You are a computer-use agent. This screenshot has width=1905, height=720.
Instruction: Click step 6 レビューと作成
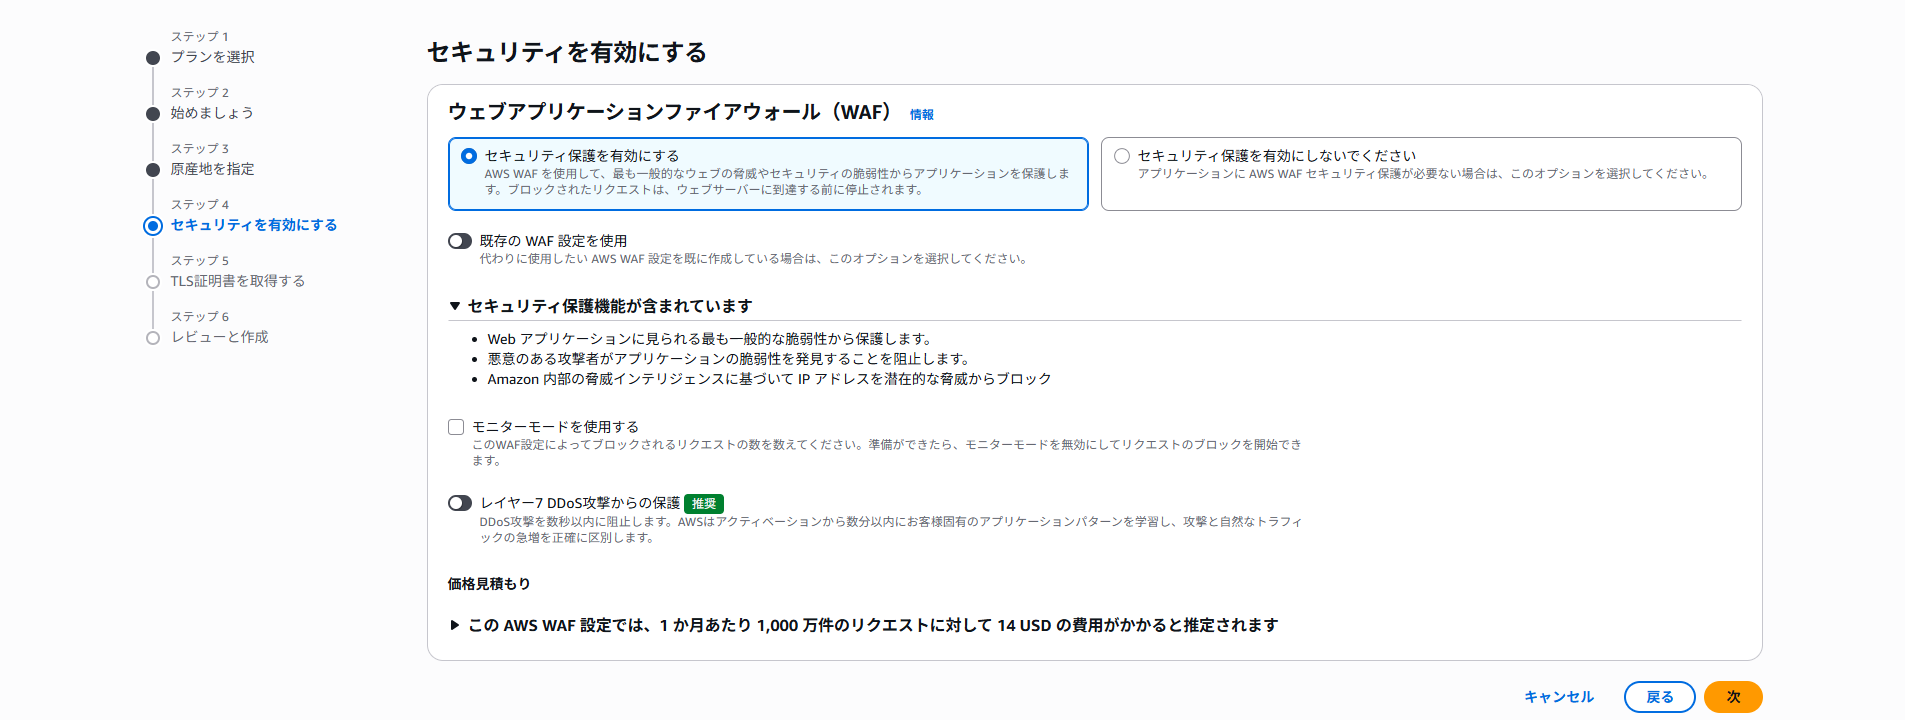(219, 337)
